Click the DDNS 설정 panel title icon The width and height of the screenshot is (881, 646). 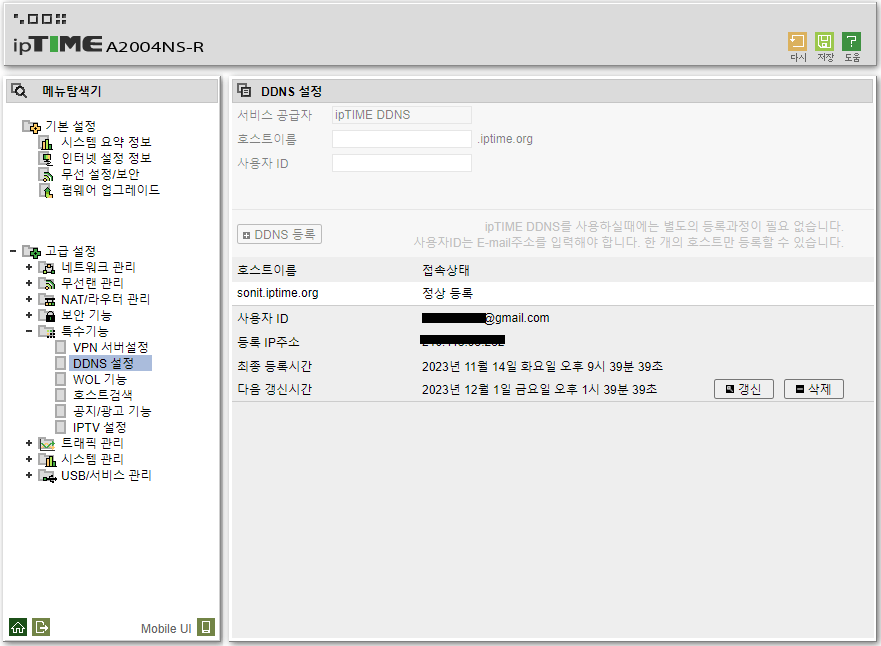coord(244,90)
